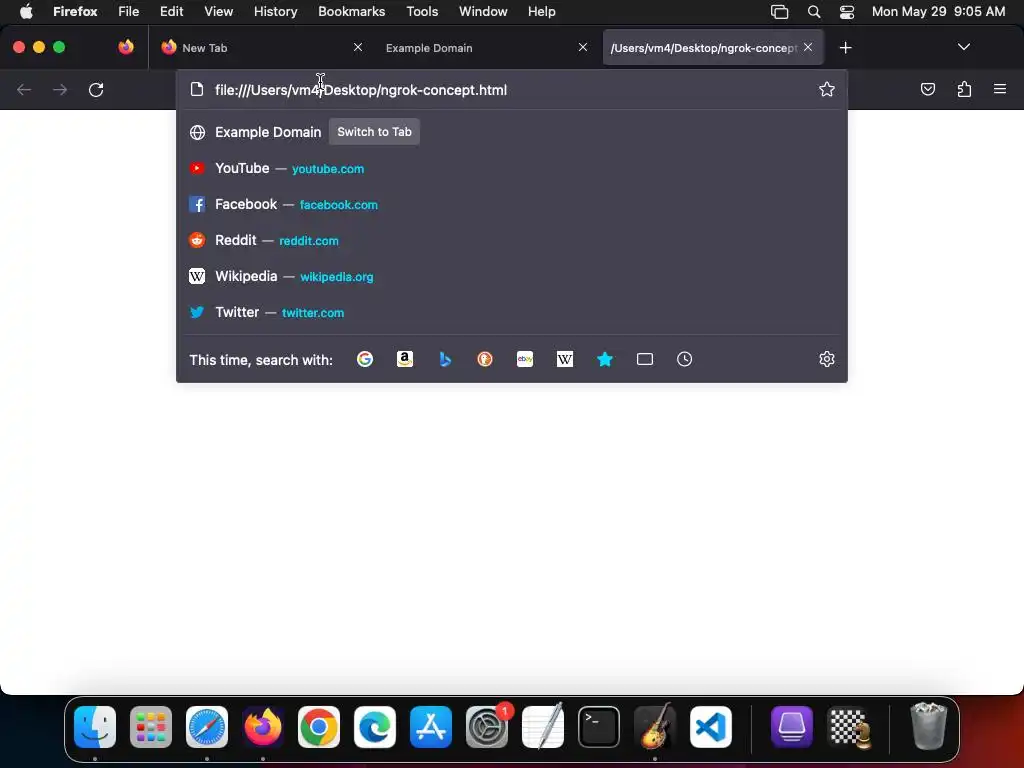The height and width of the screenshot is (768, 1024).
Task: Open Control Center in menu bar
Action: pyautogui.click(x=847, y=12)
